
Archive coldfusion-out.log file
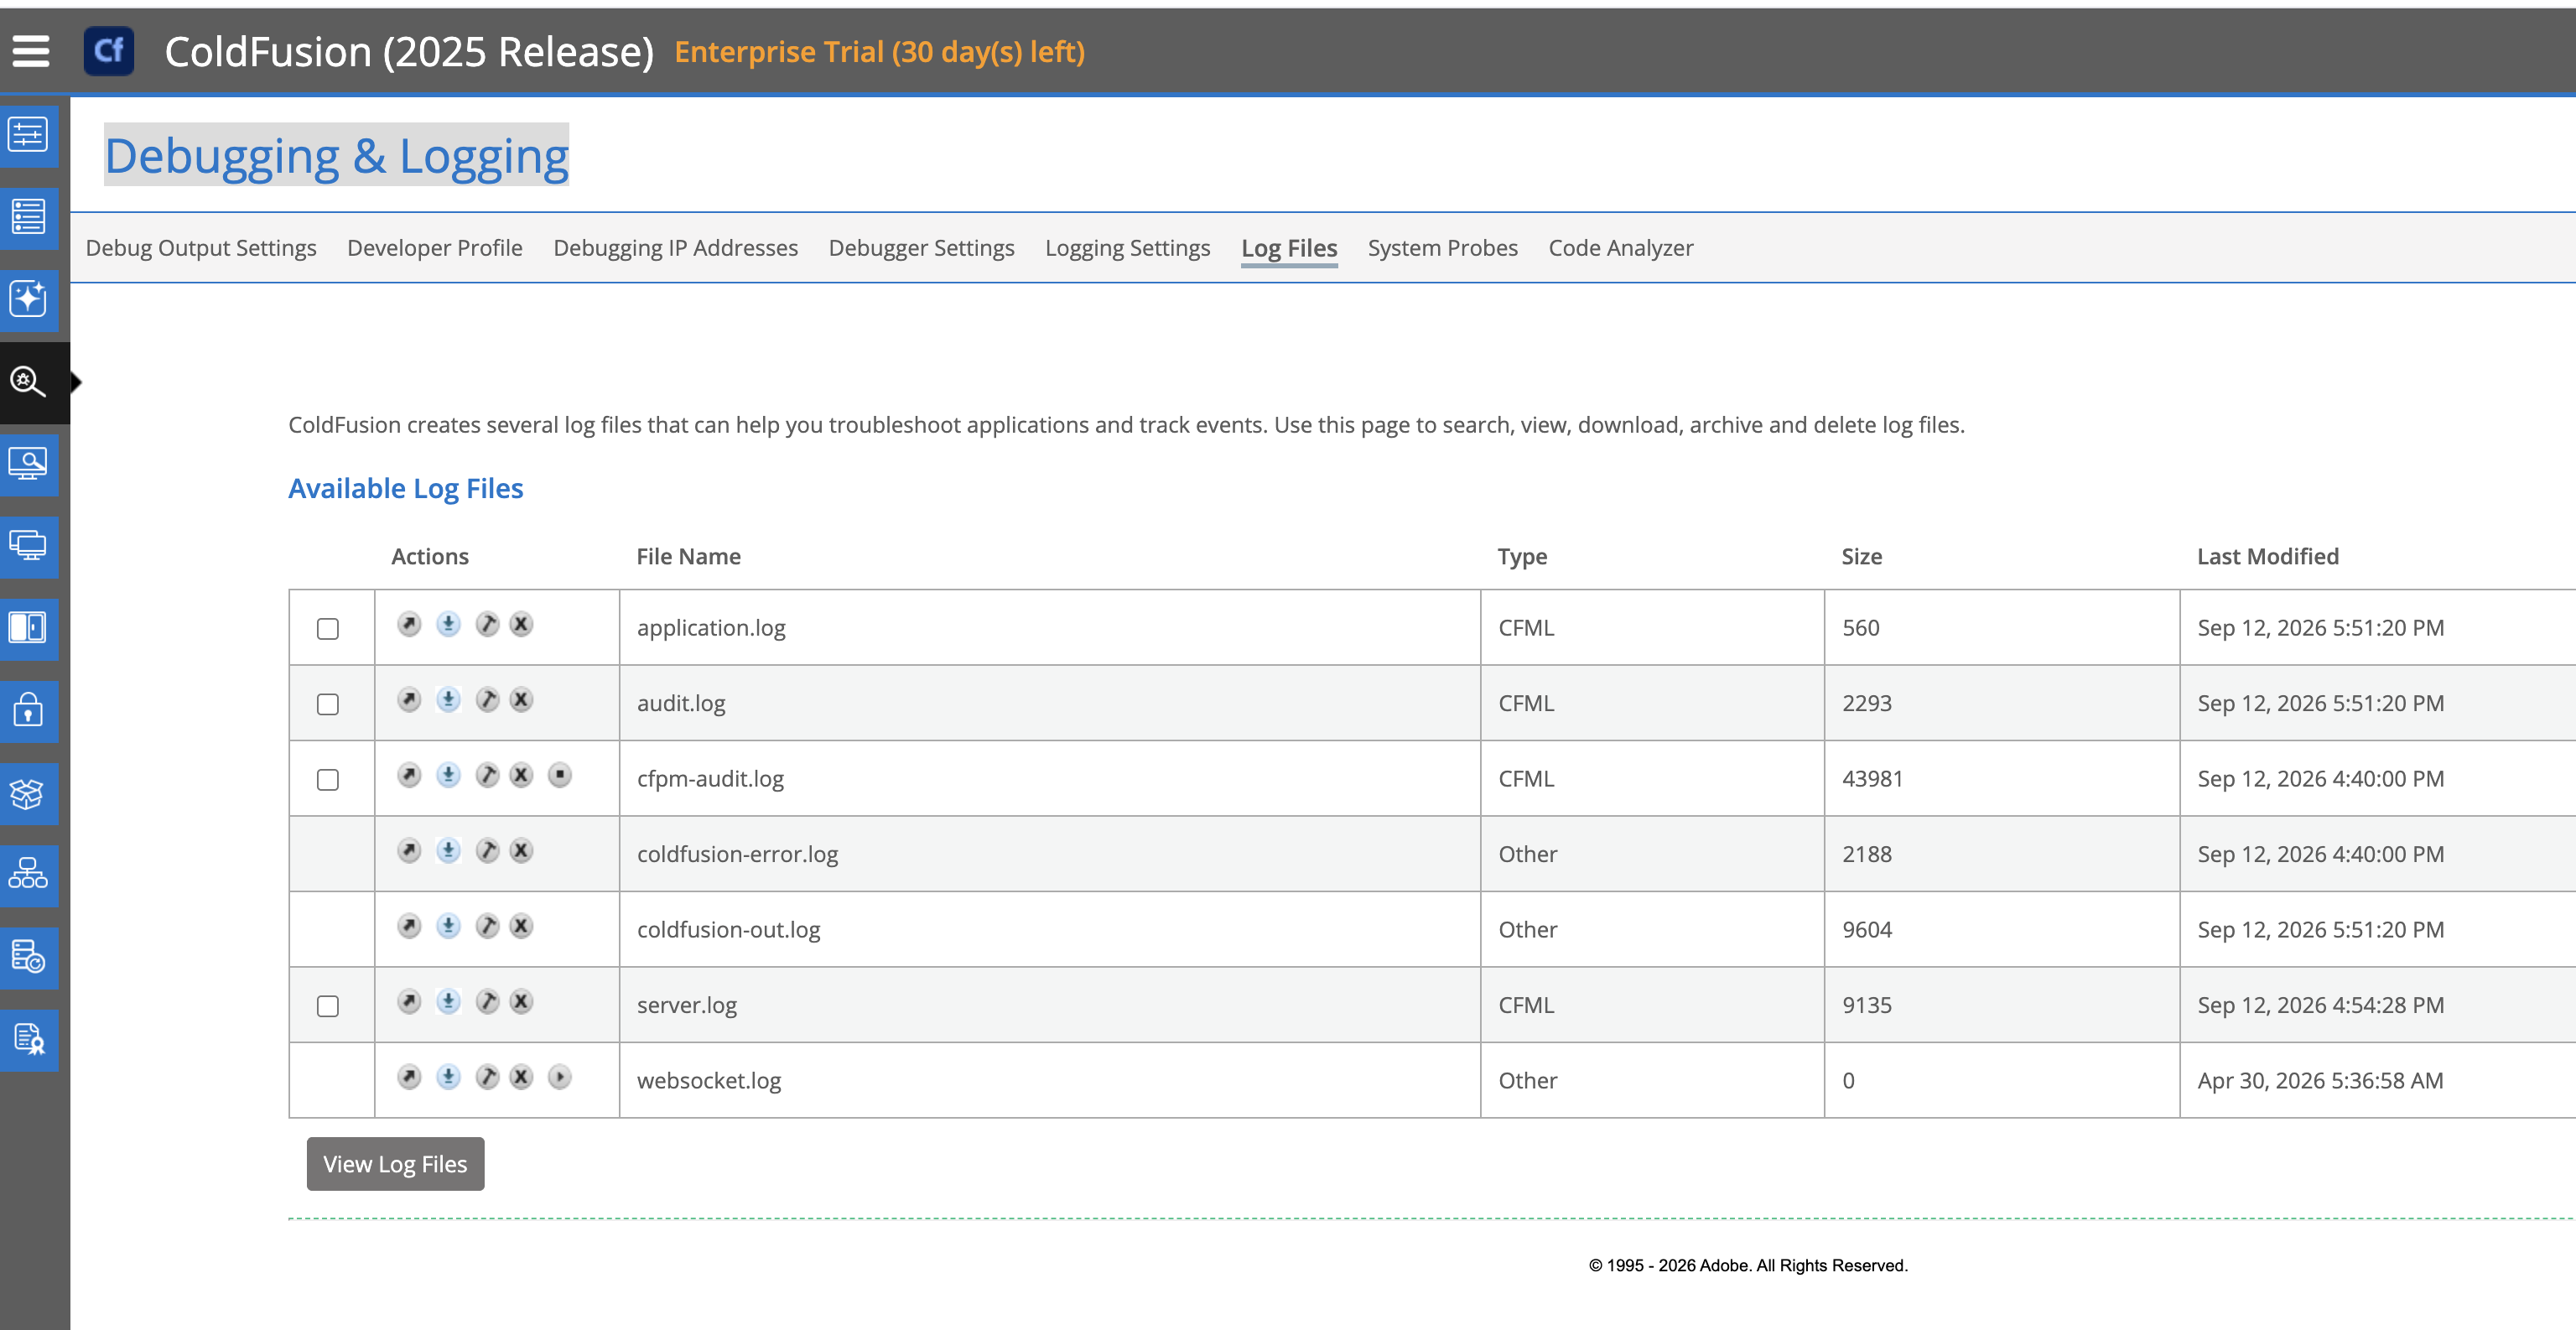(487, 926)
